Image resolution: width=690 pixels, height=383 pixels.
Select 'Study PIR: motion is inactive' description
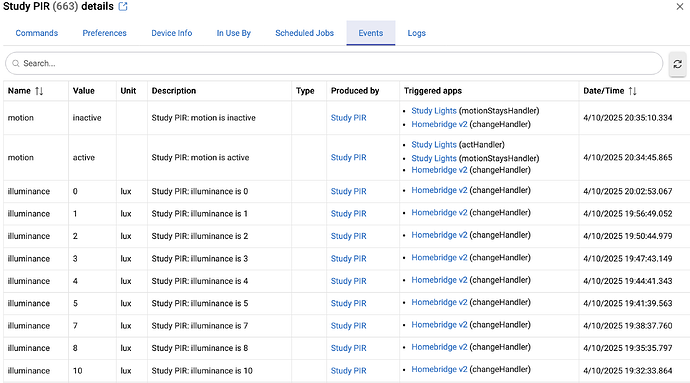[x=203, y=118]
